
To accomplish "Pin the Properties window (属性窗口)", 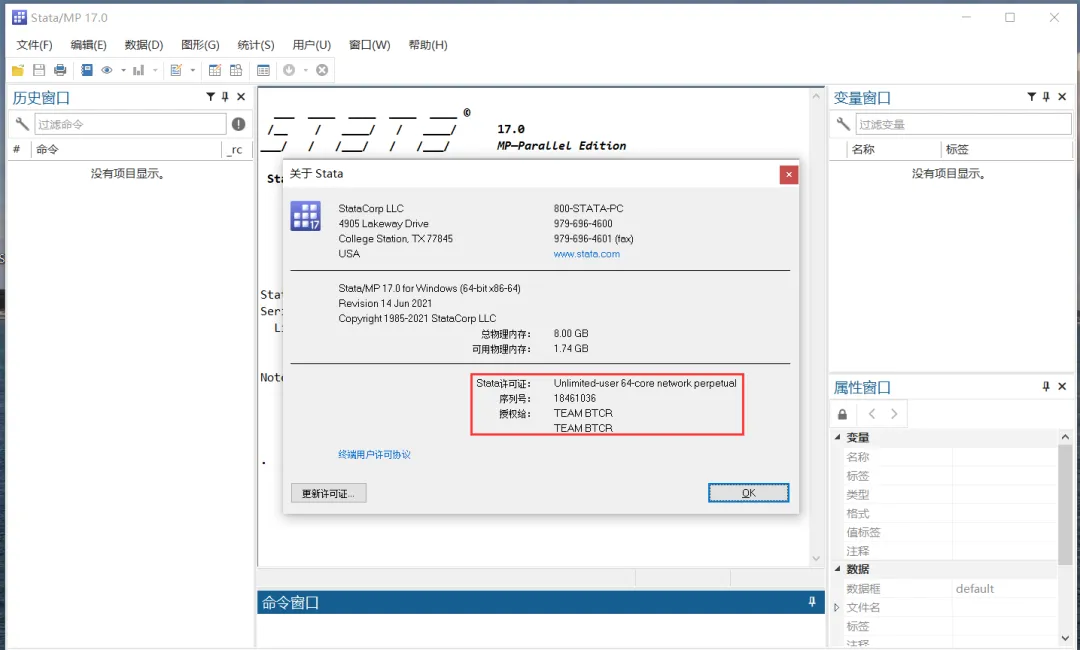I will coord(1046,387).
